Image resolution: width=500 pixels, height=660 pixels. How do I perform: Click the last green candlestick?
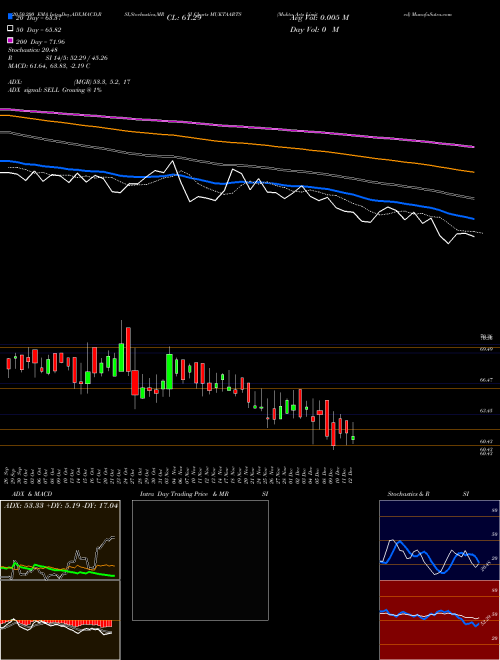353,438
